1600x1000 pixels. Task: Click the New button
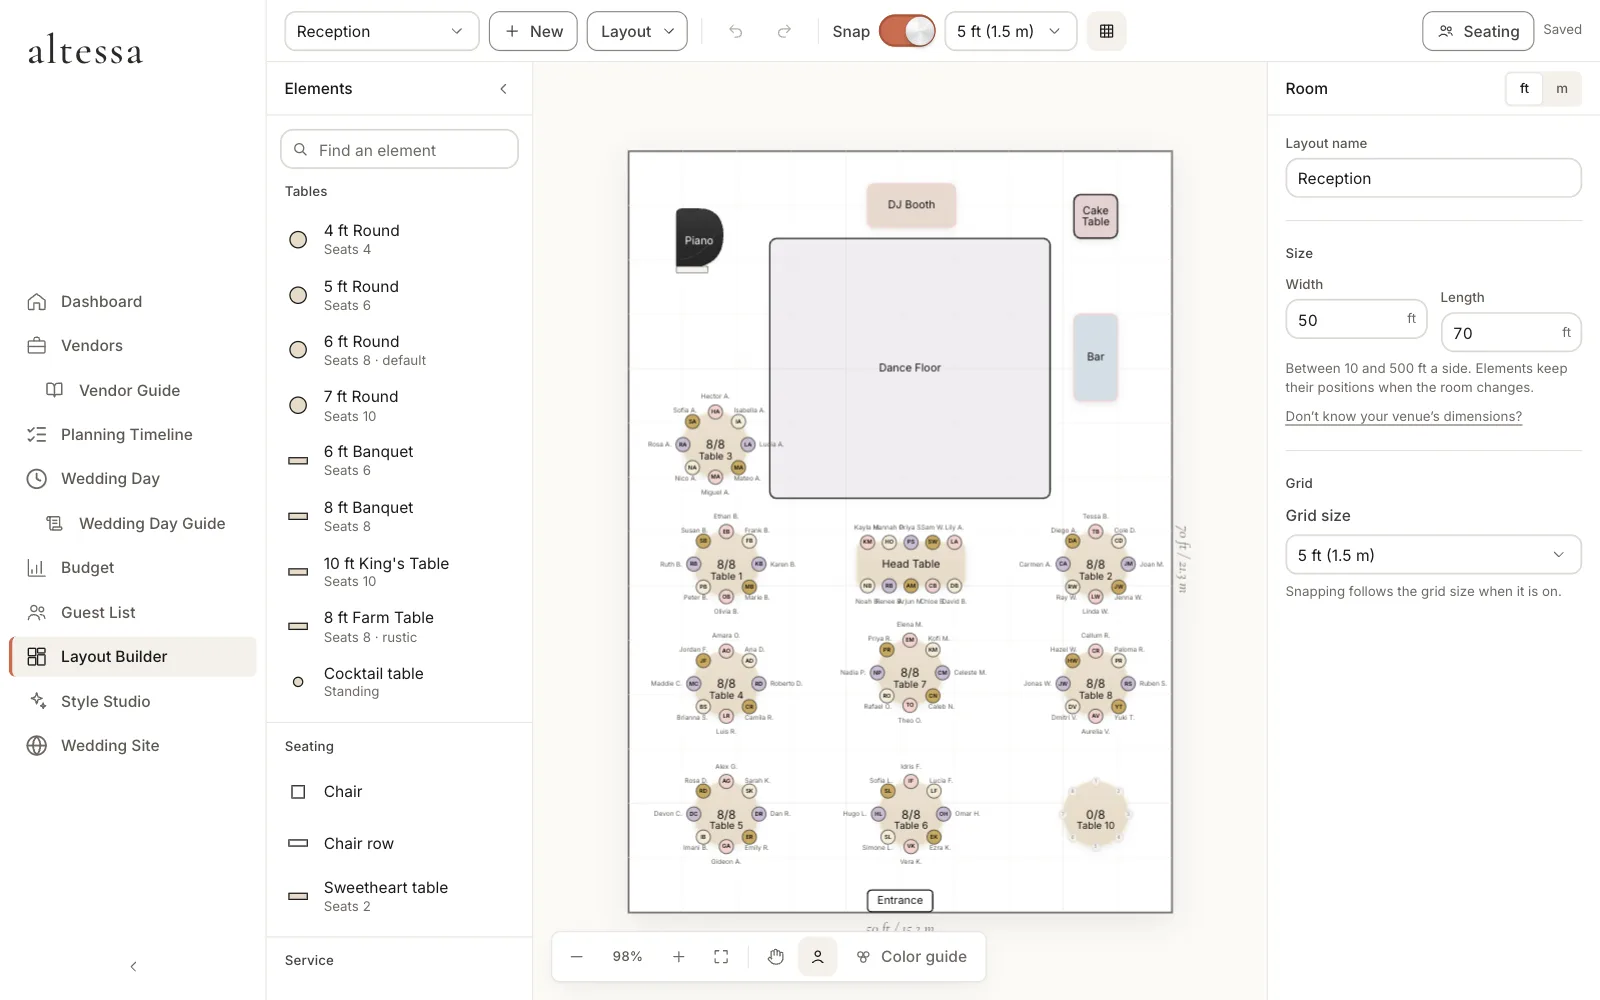click(x=533, y=31)
